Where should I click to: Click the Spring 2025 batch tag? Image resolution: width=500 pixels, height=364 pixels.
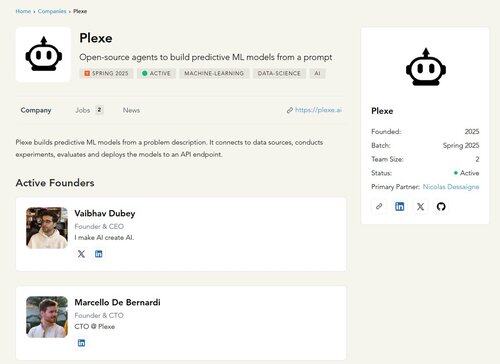(x=106, y=73)
